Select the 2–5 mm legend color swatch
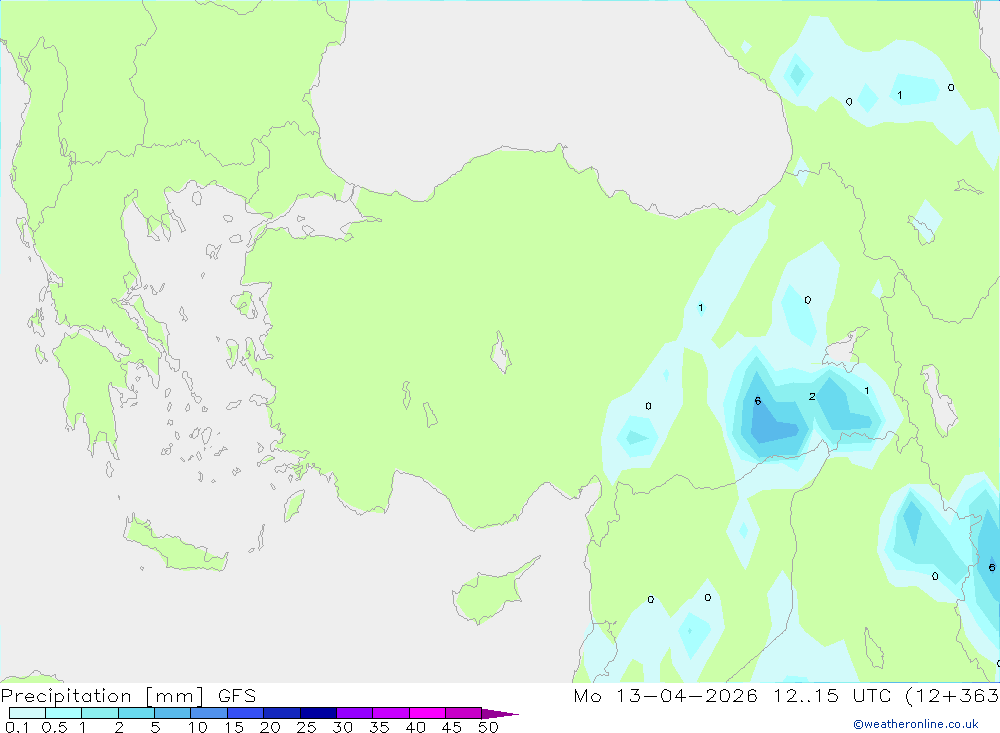1000x733 pixels. point(136,713)
